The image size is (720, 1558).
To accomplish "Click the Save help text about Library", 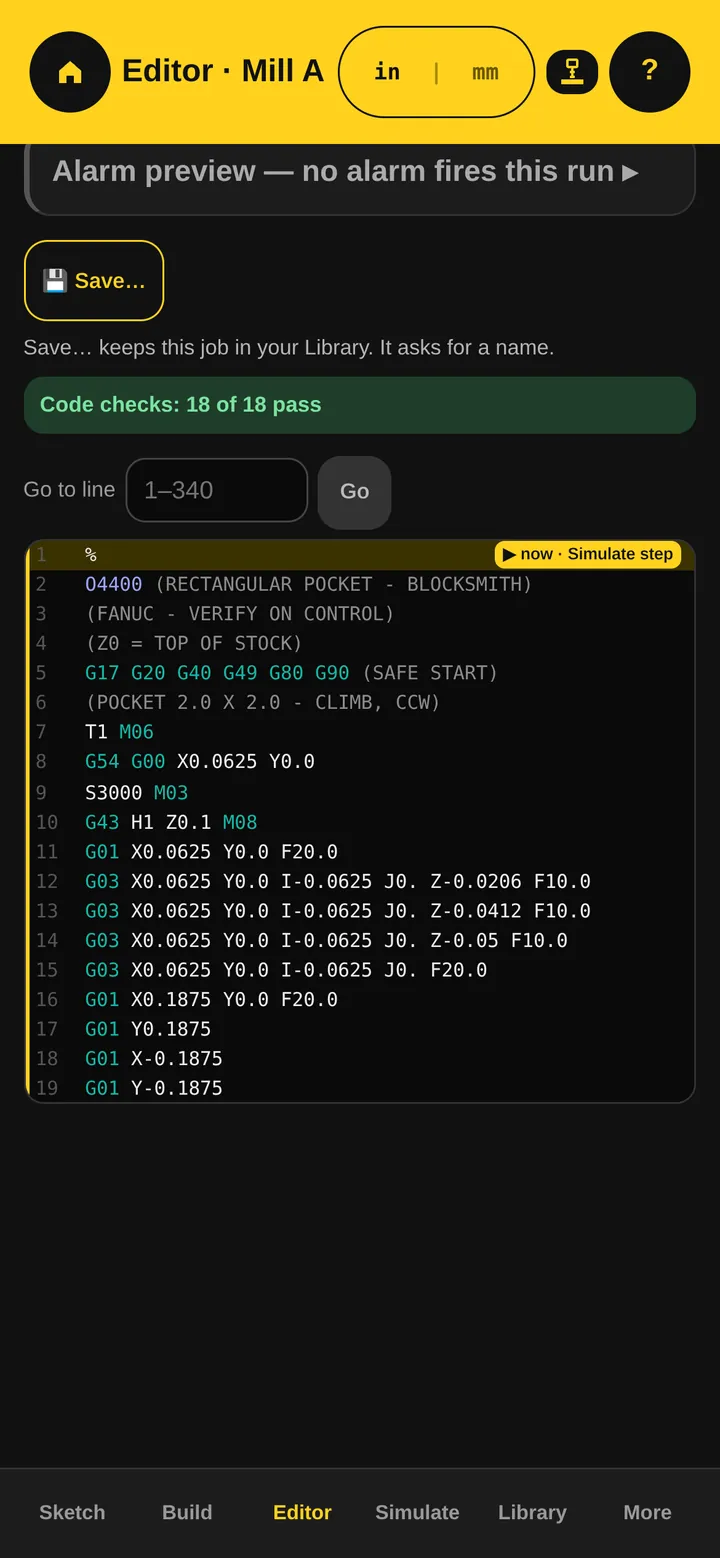I will [289, 348].
